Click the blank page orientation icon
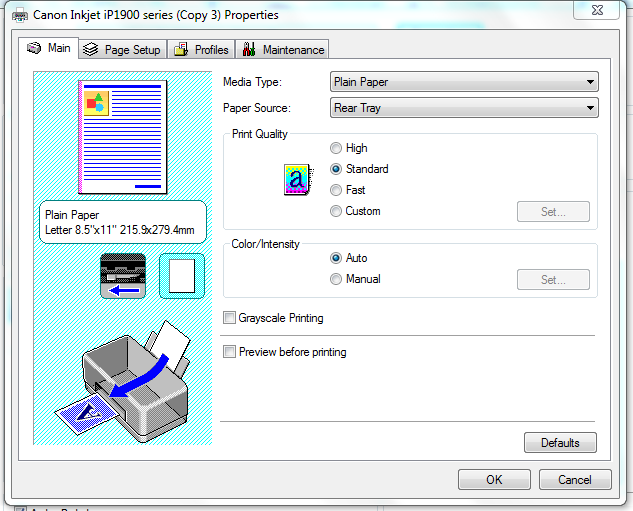The width and height of the screenshot is (633, 511). (182, 276)
